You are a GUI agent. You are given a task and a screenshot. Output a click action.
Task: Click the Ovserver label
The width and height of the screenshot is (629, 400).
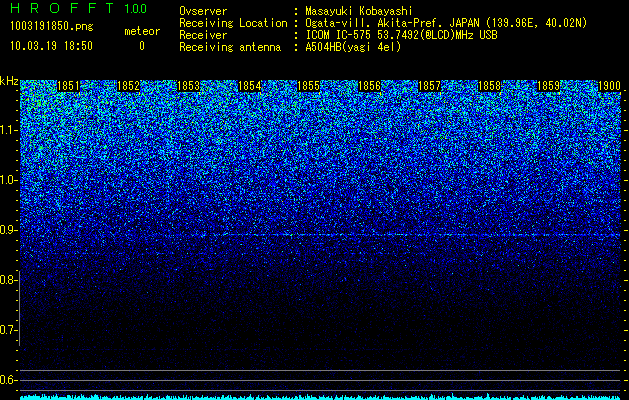(x=203, y=11)
